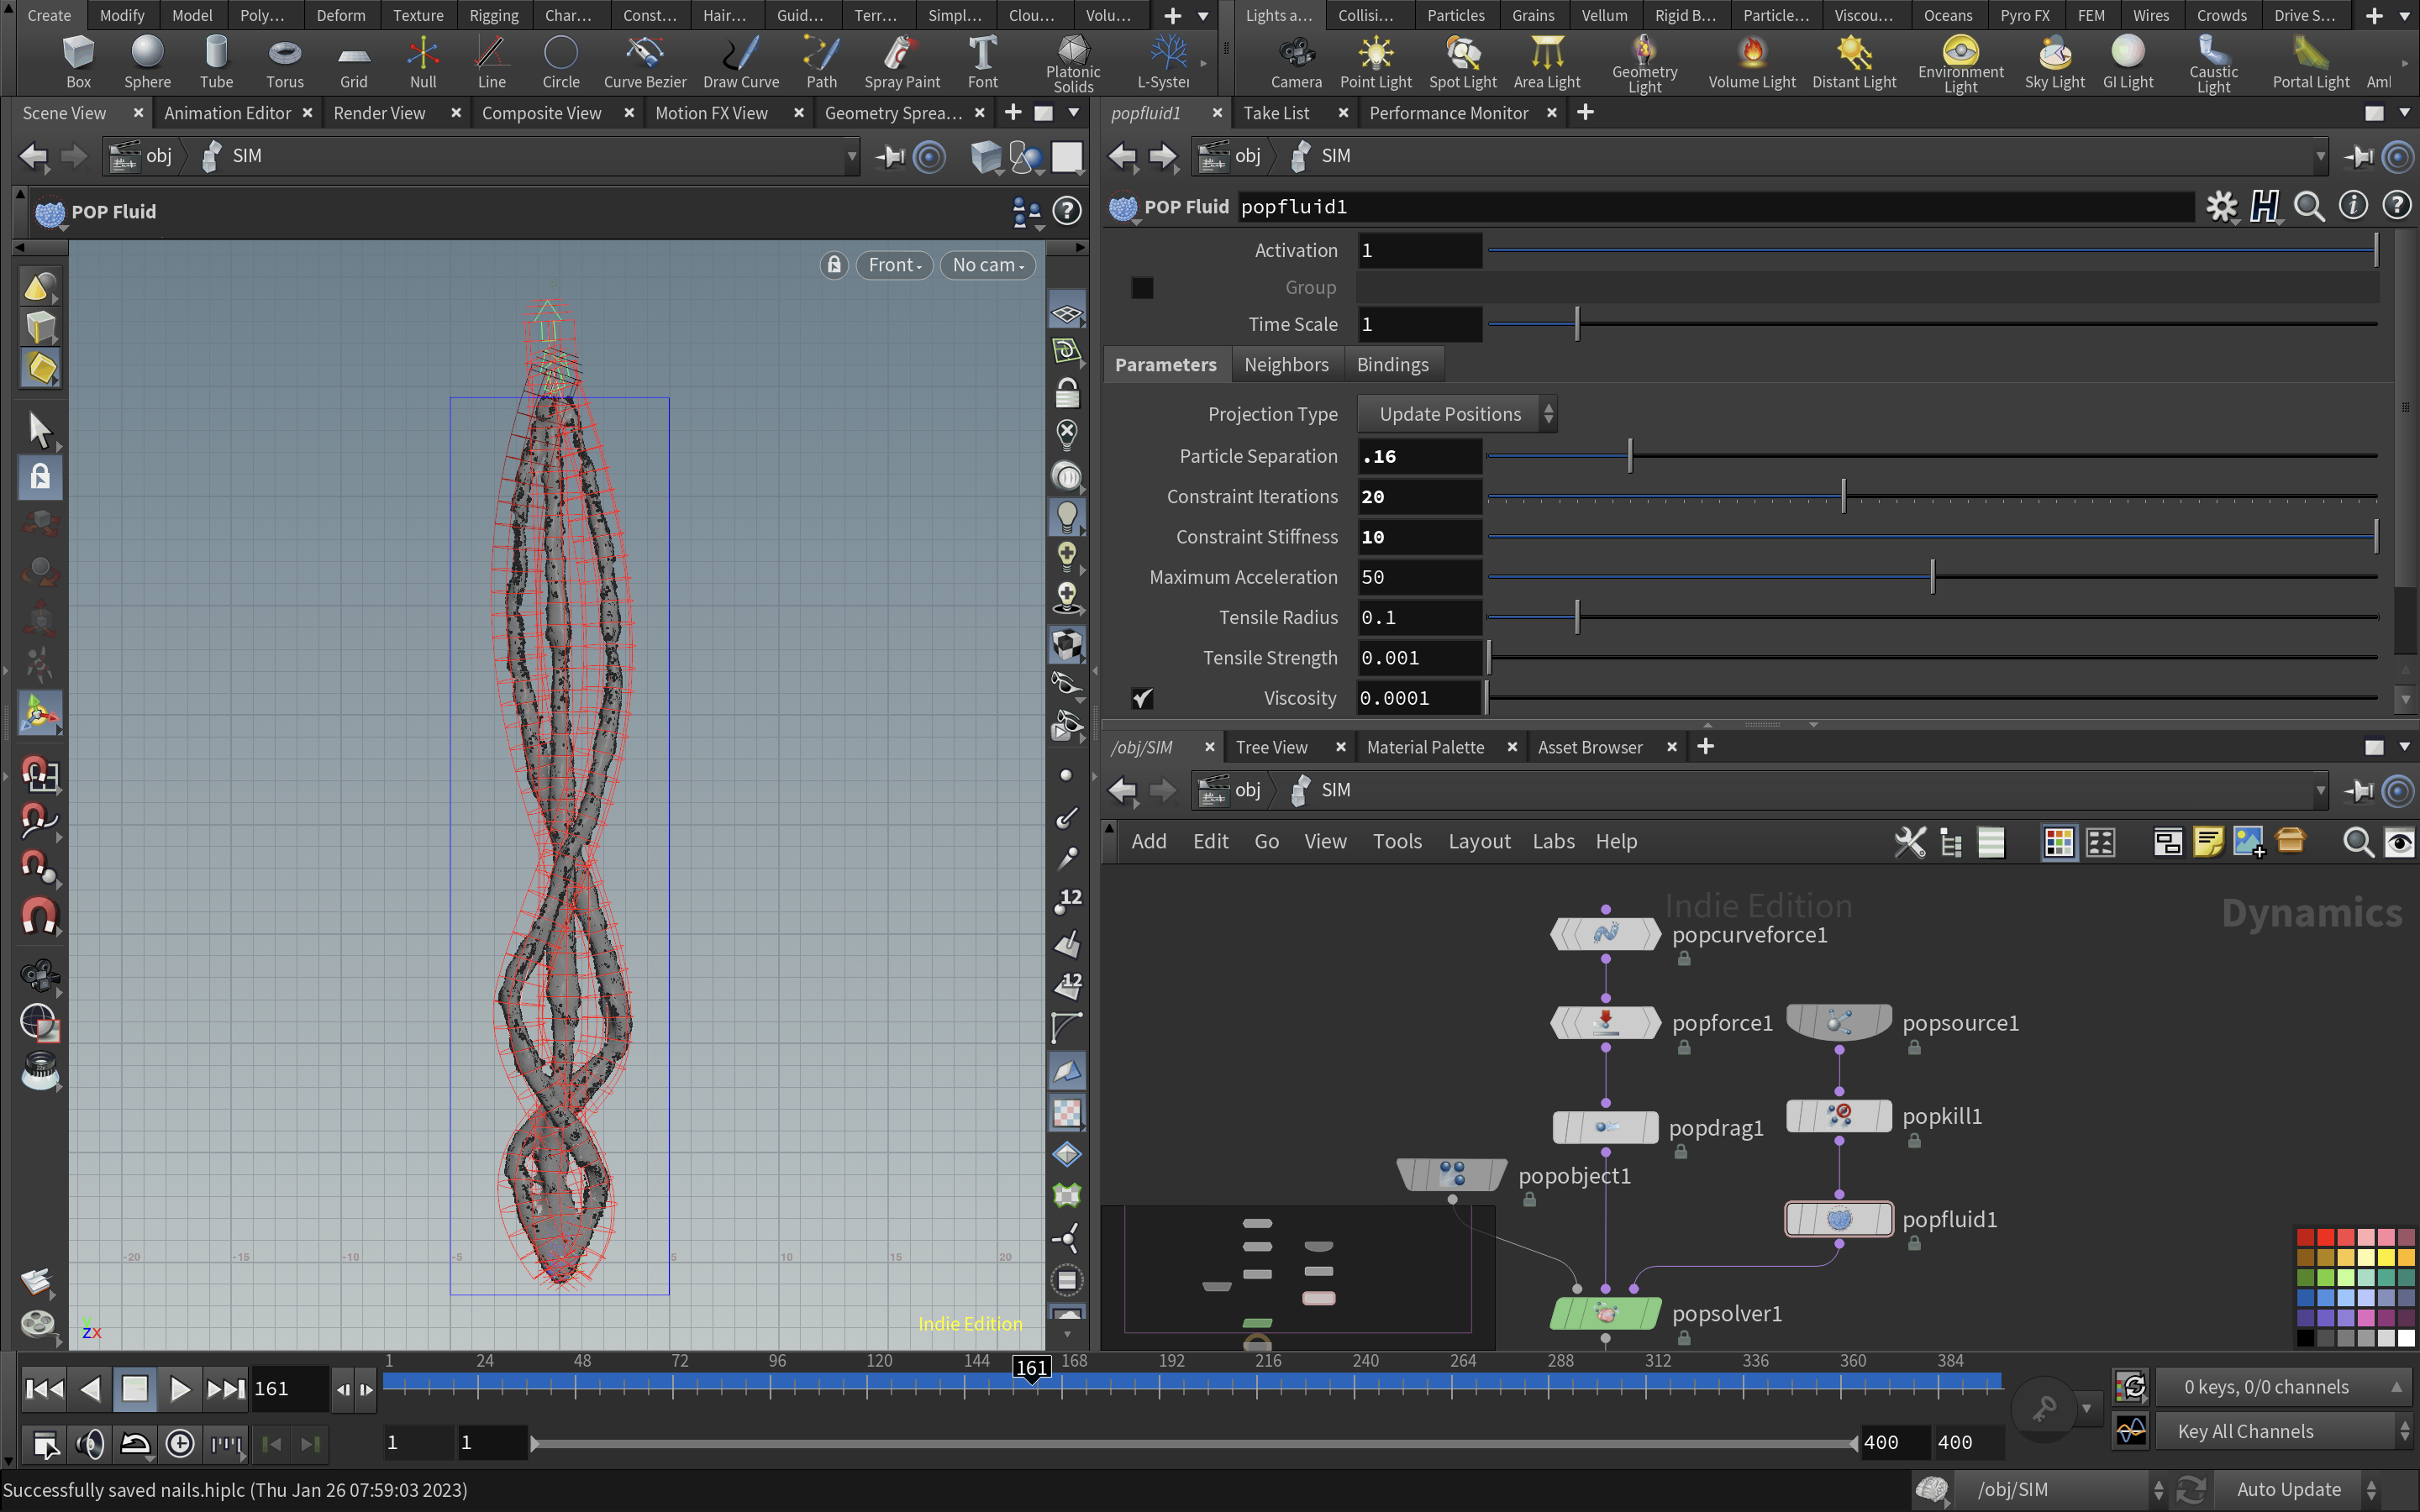Click the Tensile Radius input field

point(1418,618)
